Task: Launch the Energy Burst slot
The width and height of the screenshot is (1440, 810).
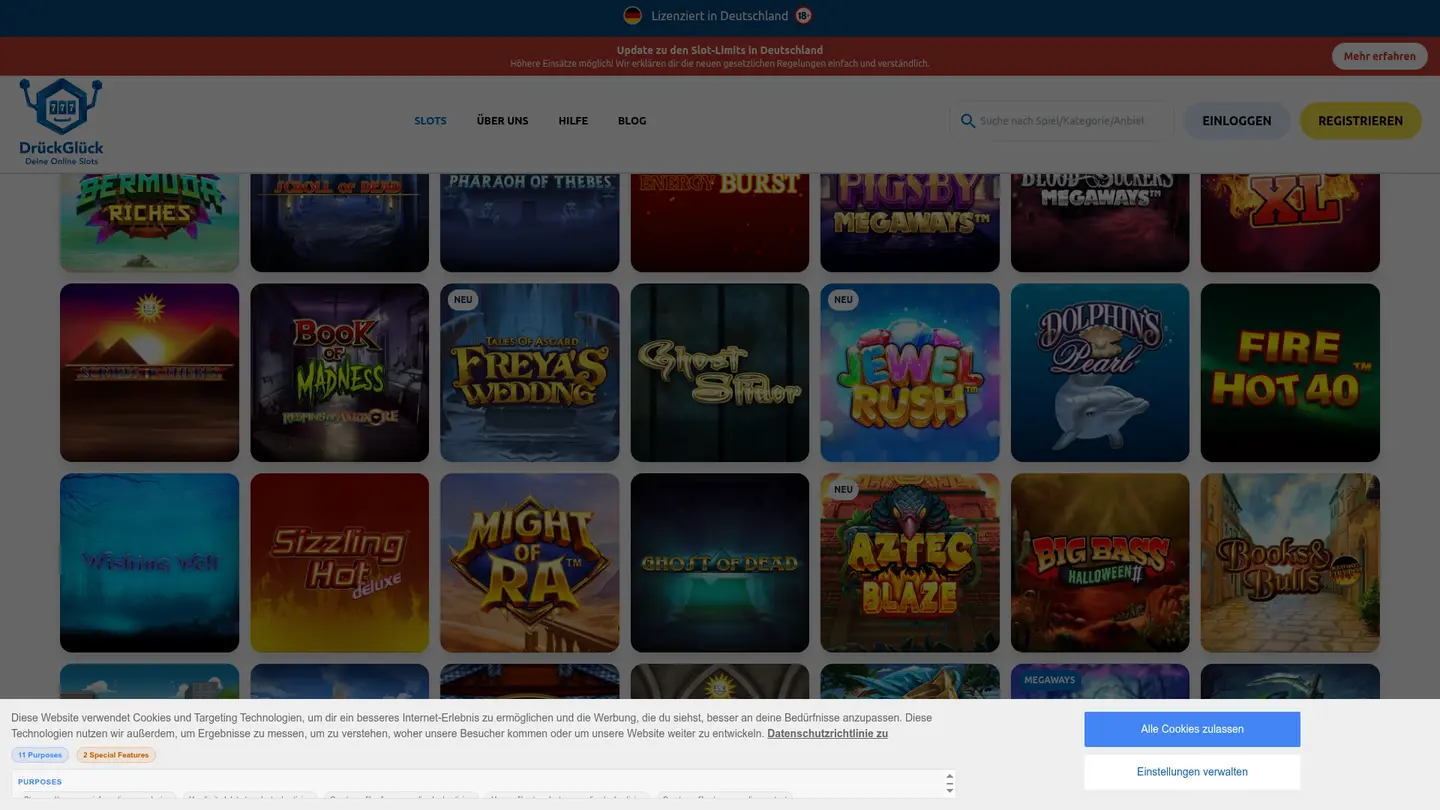Action: click(x=720, y=221)
